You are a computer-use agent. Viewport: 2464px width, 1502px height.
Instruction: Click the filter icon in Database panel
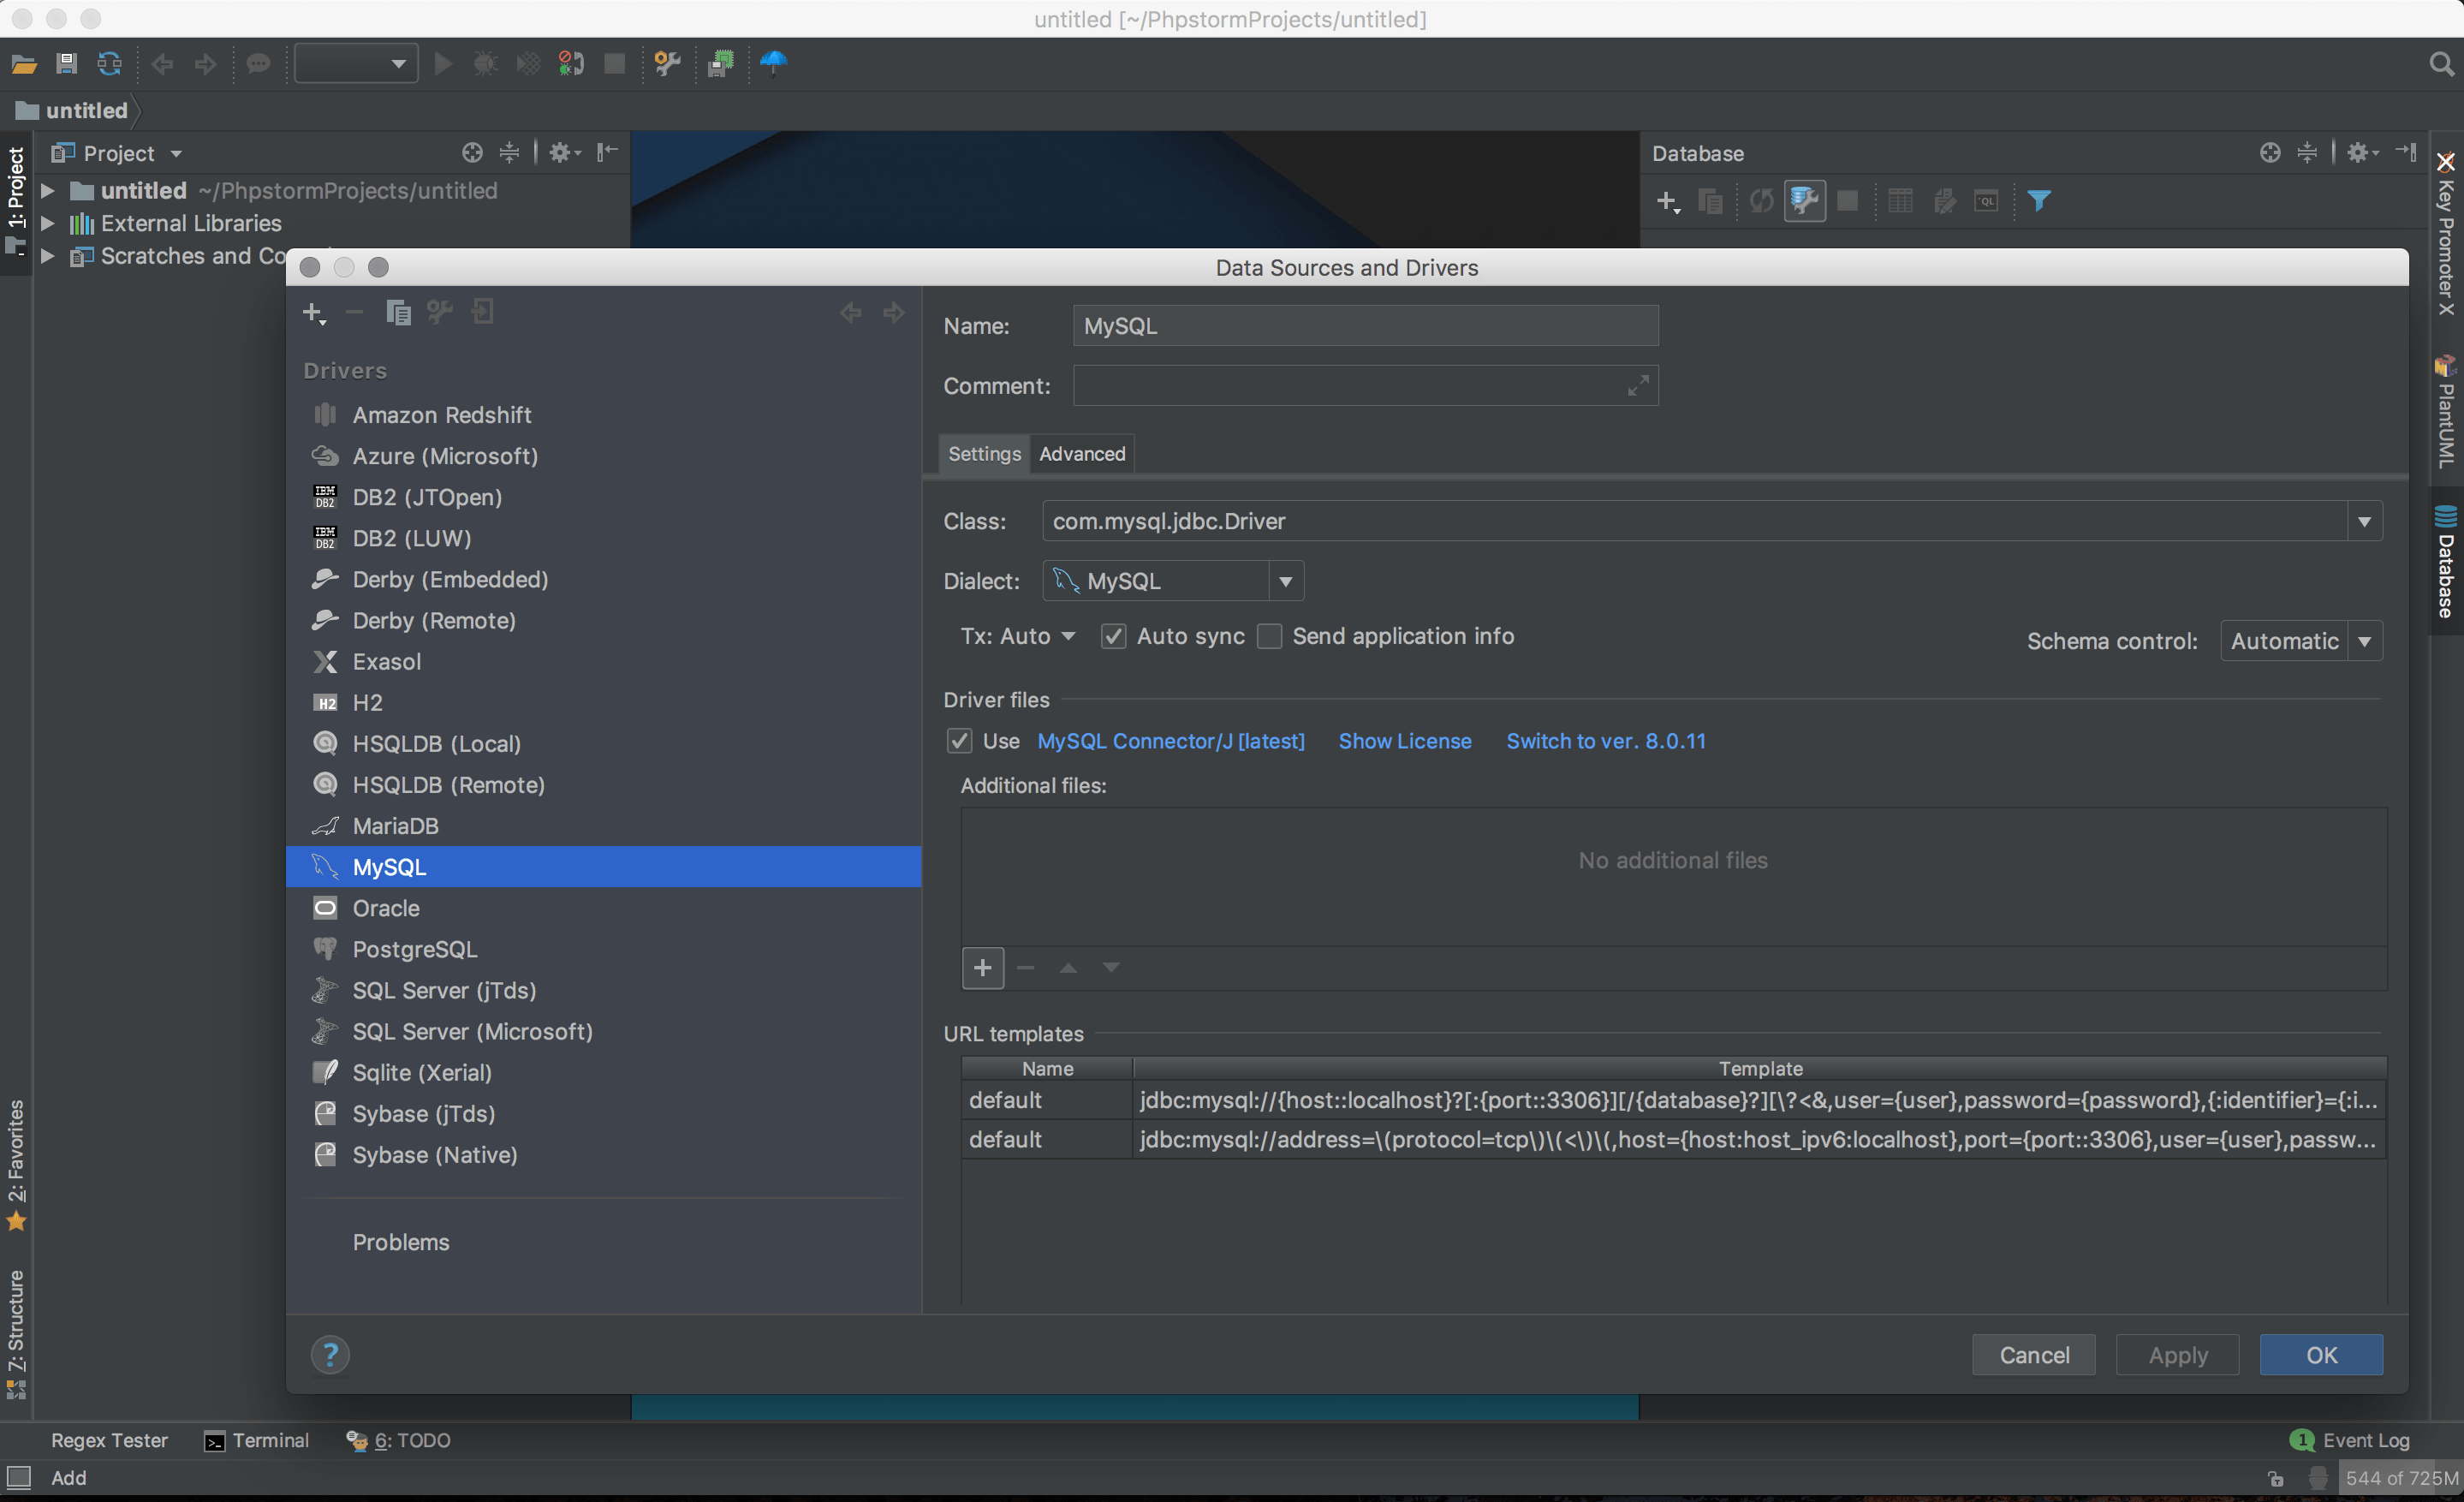click(2038, 201)
